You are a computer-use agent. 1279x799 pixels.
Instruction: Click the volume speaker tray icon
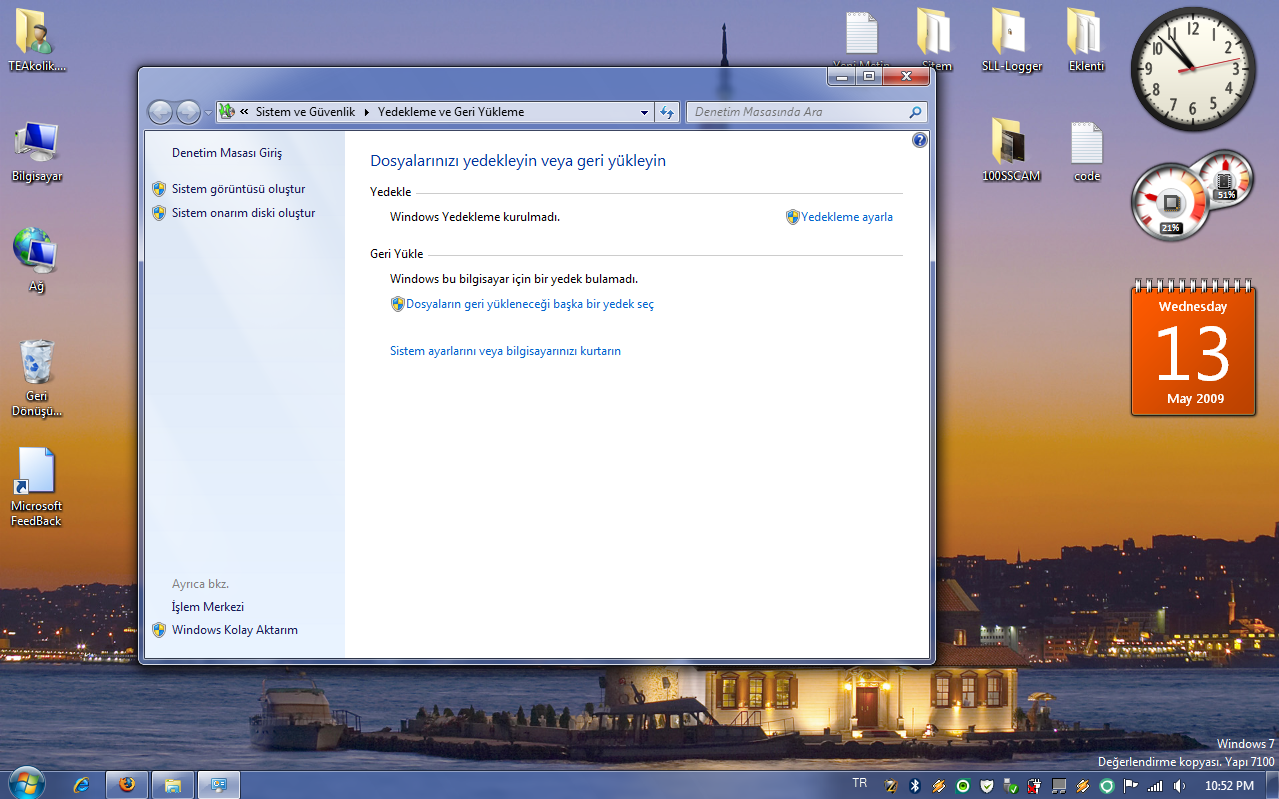click(1180, 786)
